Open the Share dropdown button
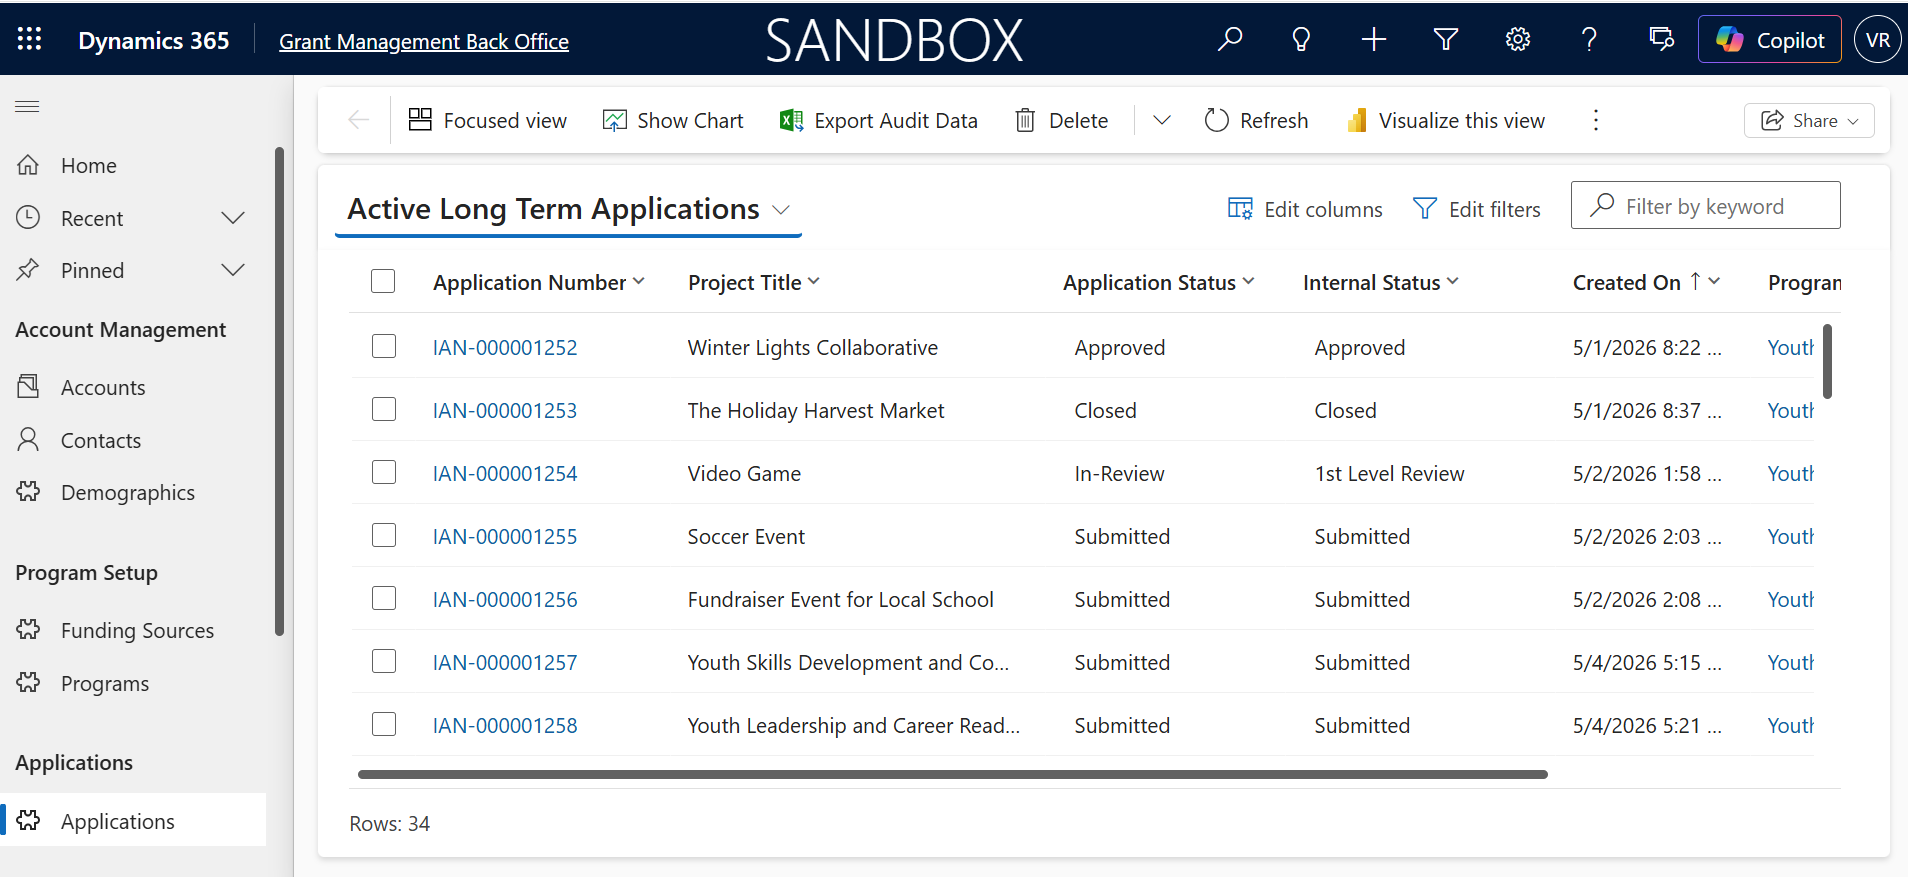This screenshot has height=877, width=1908. pos(1809,120)
